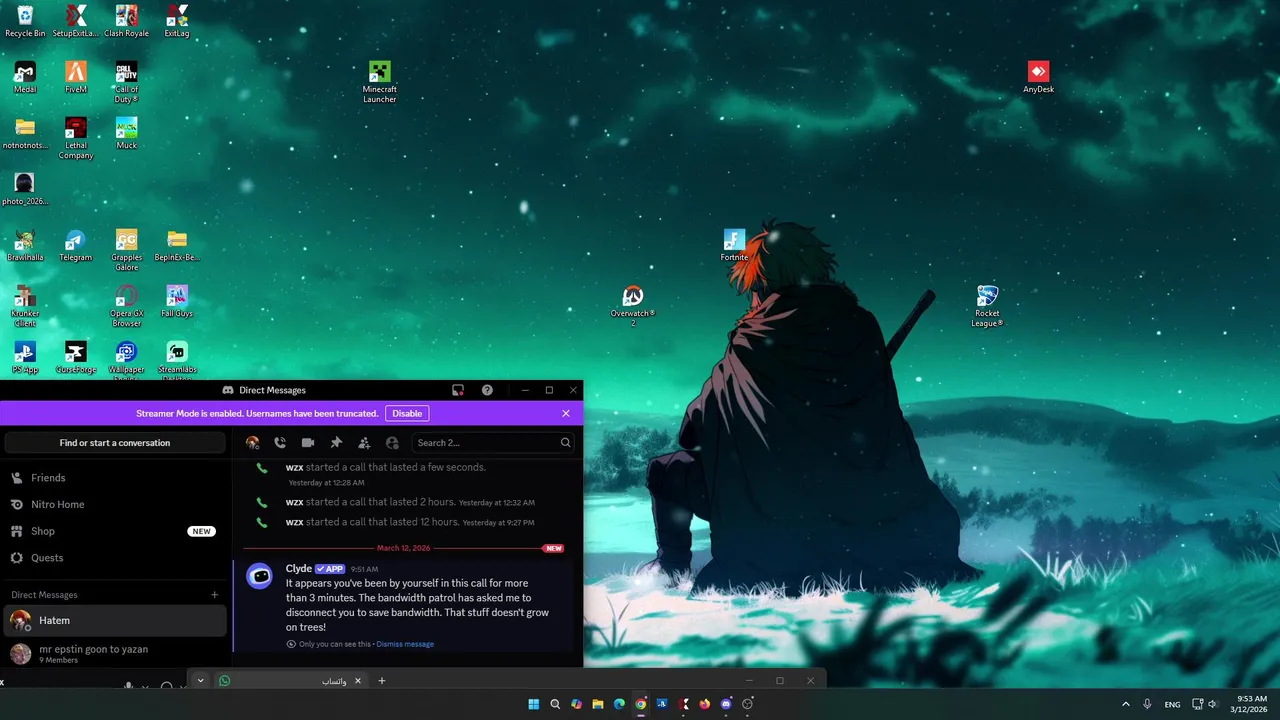Open the Discord Shop
Viewport: 1280px width, 720px height.
point(114,531)
